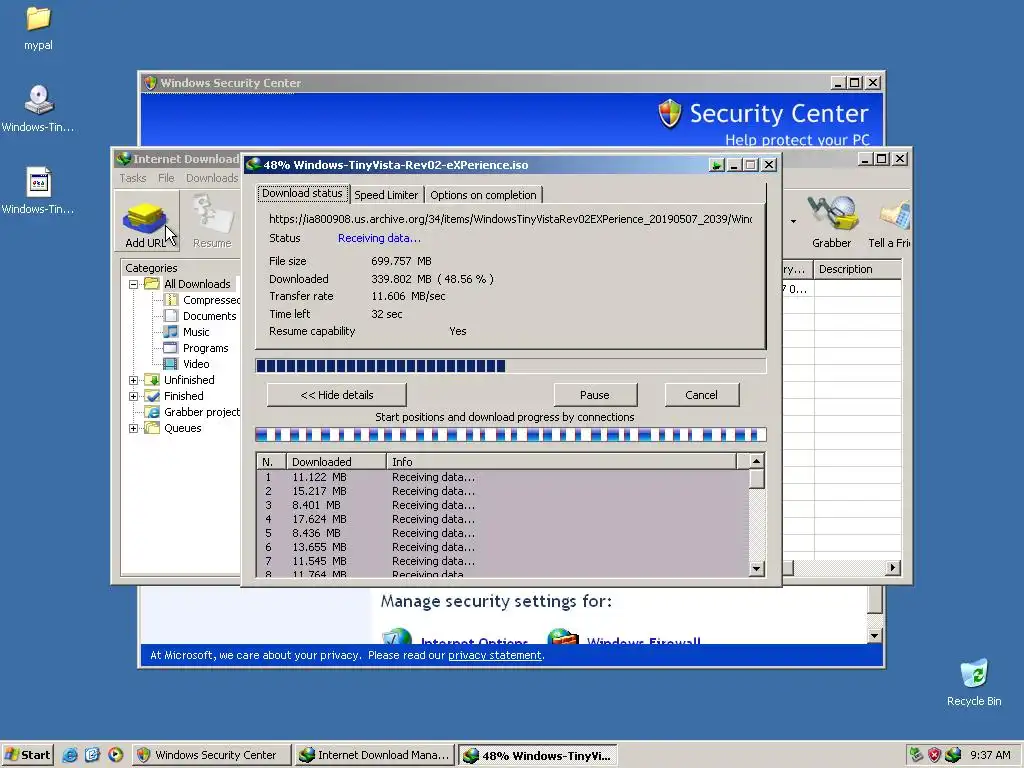Click the Downloaded column header in connections list
The width and height of the screenshot is (1024, 768).
click(x=336, y=462)
